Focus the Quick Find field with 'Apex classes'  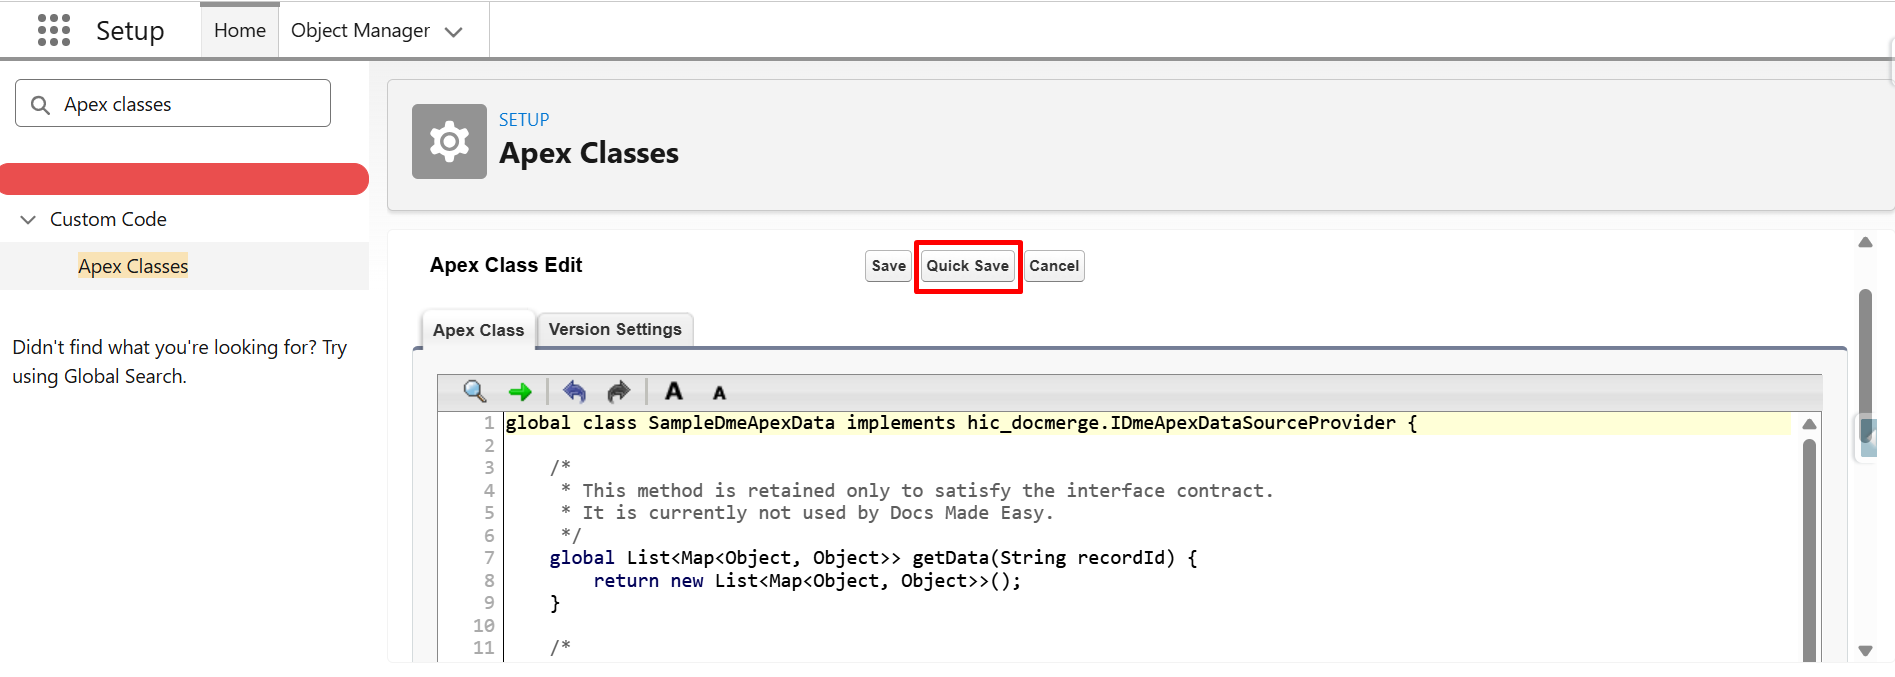(x=173, y=103)
